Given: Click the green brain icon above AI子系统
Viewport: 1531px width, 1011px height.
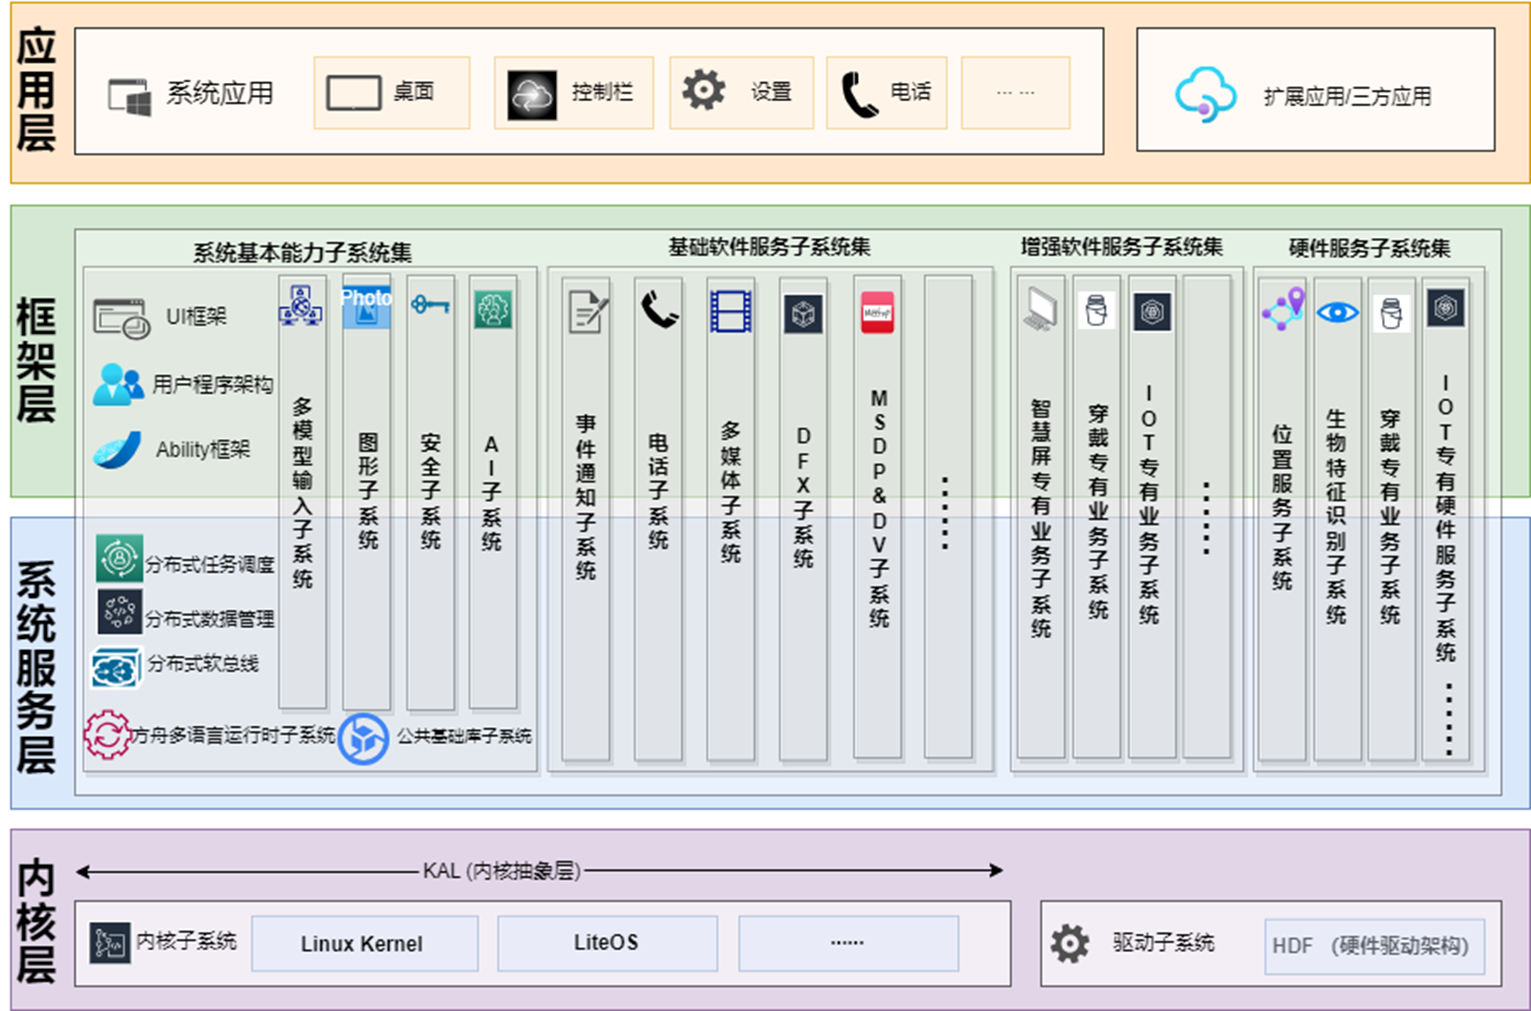Looking at the screenshot, I should tap(492, 309).
